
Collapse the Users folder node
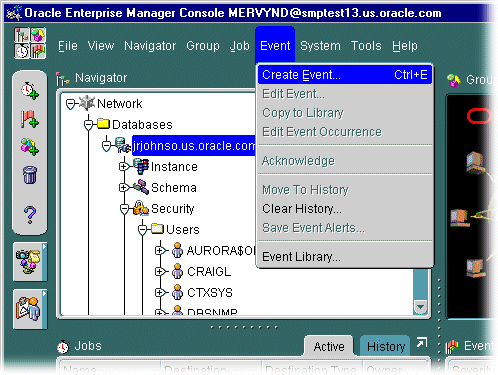pyautogui.click(x=142, y=230)
